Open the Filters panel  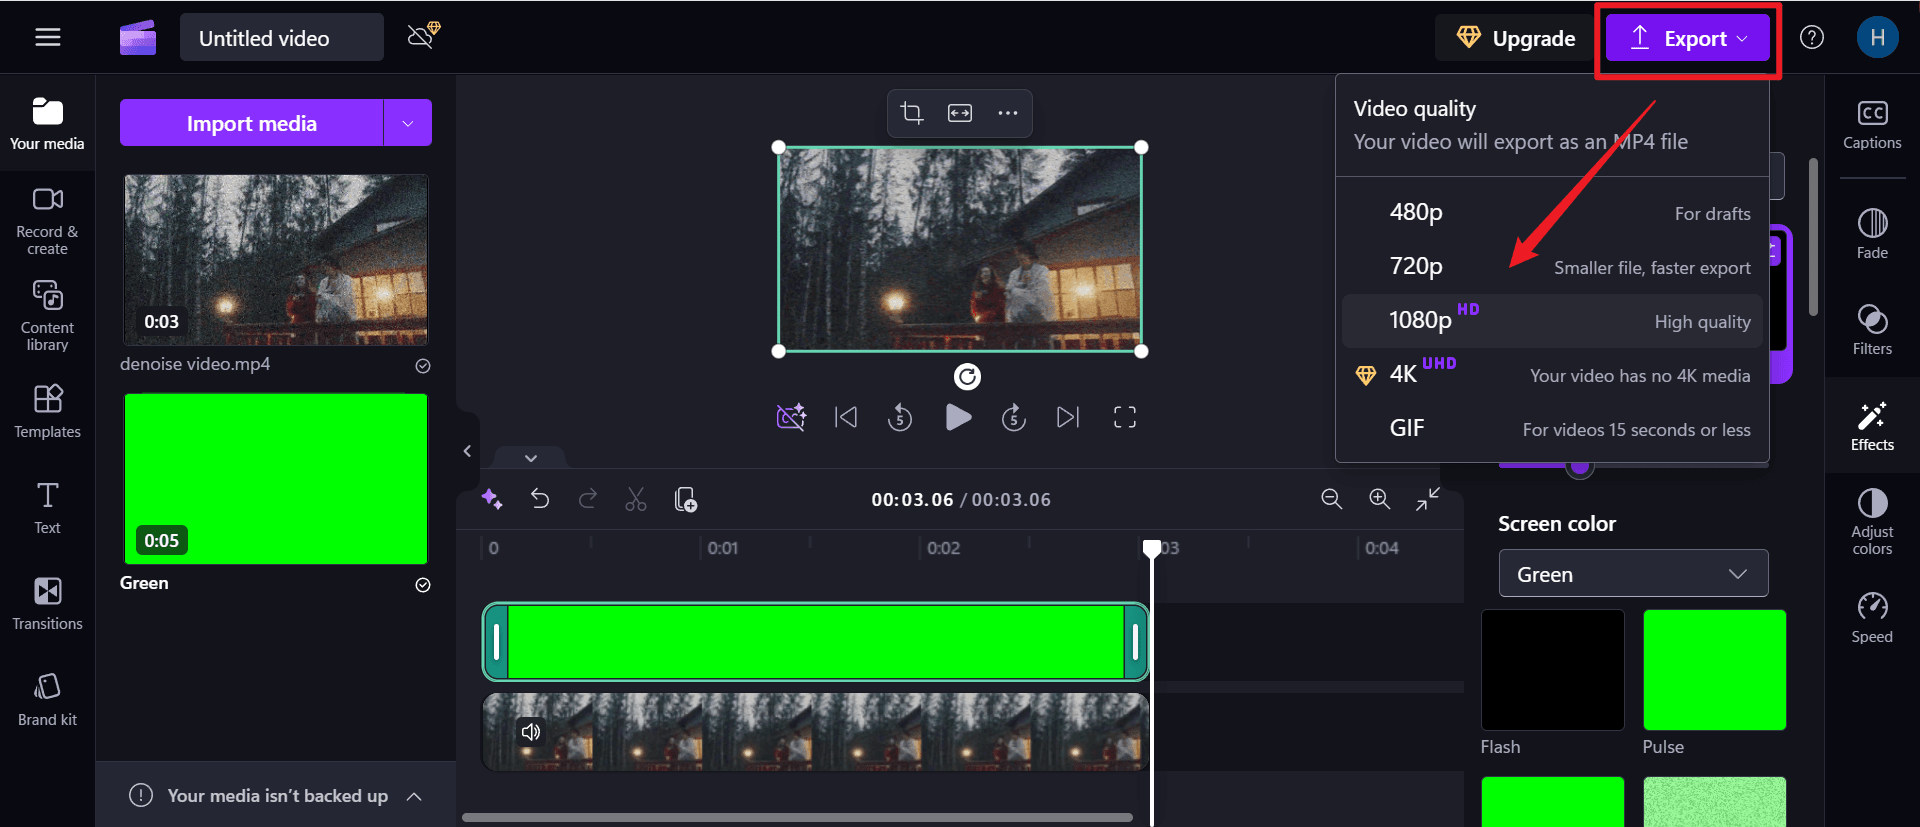tap(1872, 330)
